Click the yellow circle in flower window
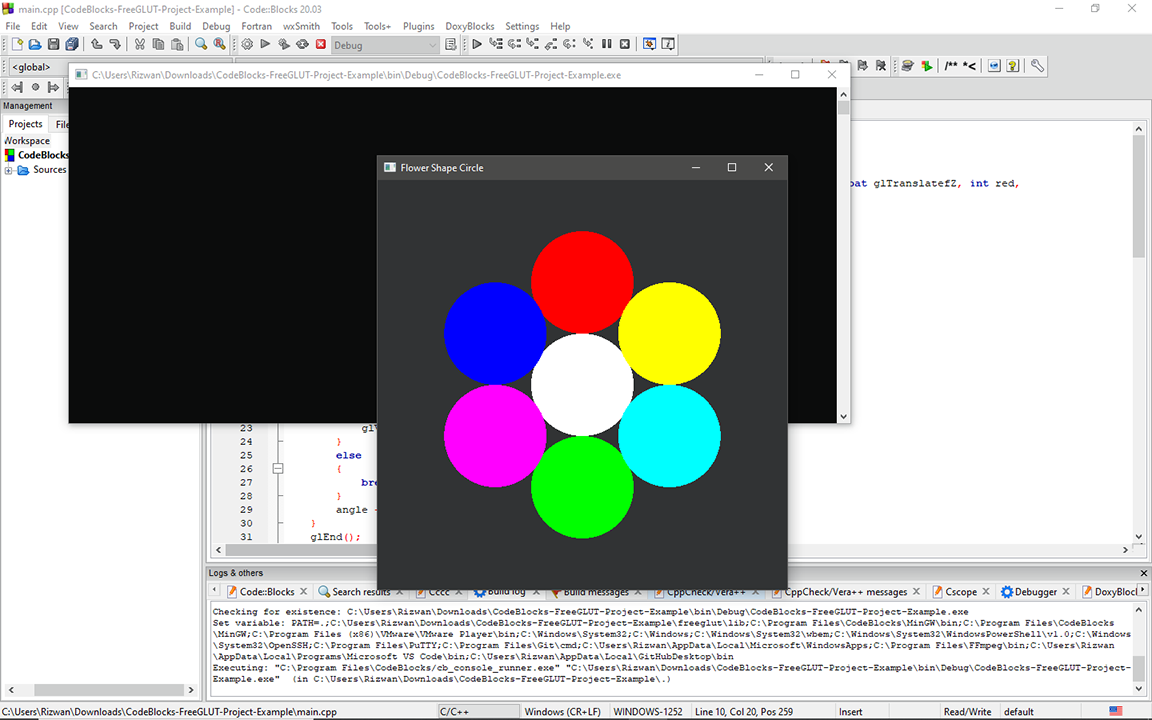Image resolution: width=1152 pixels, height=720 pixels. point(669,333)
